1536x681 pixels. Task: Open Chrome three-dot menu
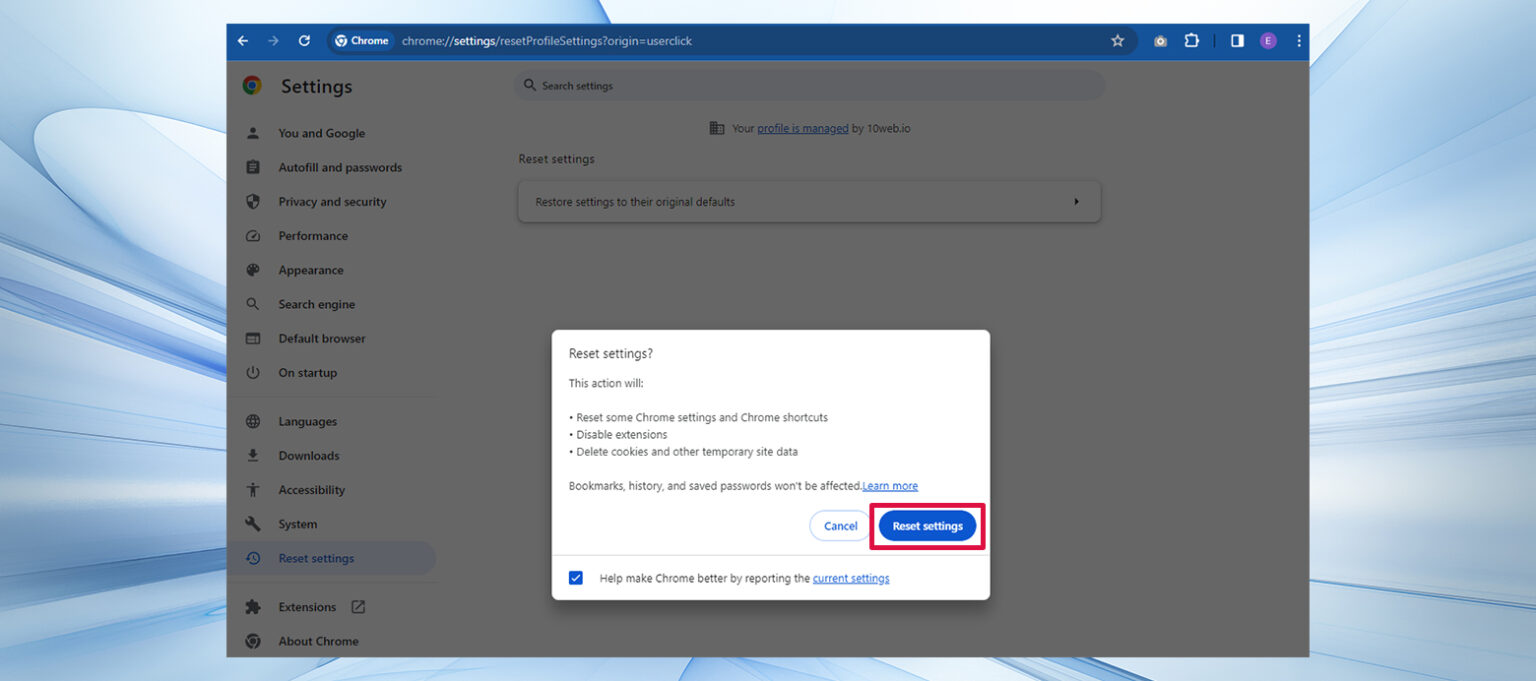(1298, 41)
